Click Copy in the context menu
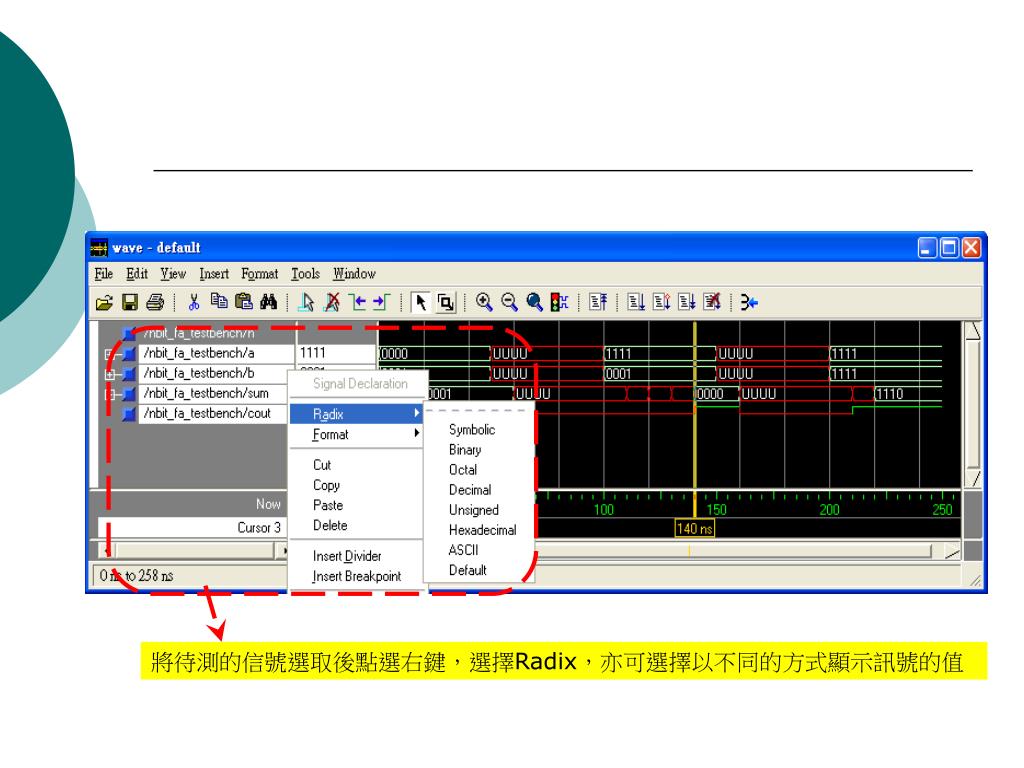The width and height of the screenshot is (1024, 768). [x=326, y=485]
